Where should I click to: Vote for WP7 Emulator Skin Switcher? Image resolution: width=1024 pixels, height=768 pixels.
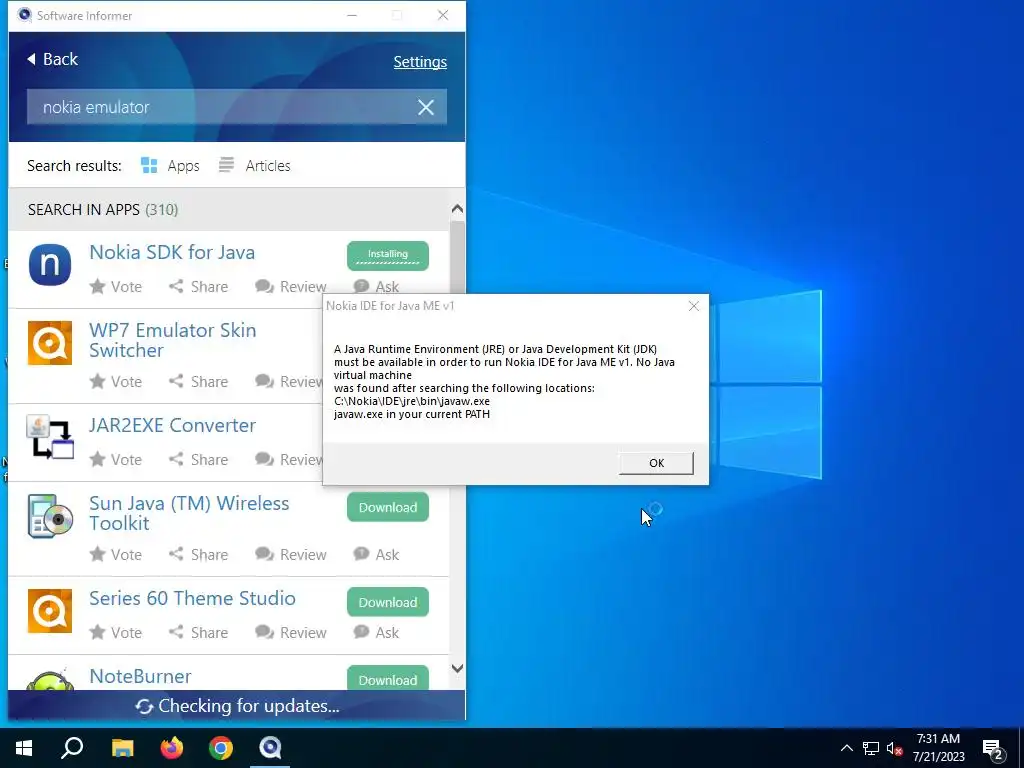click(116, 381)
